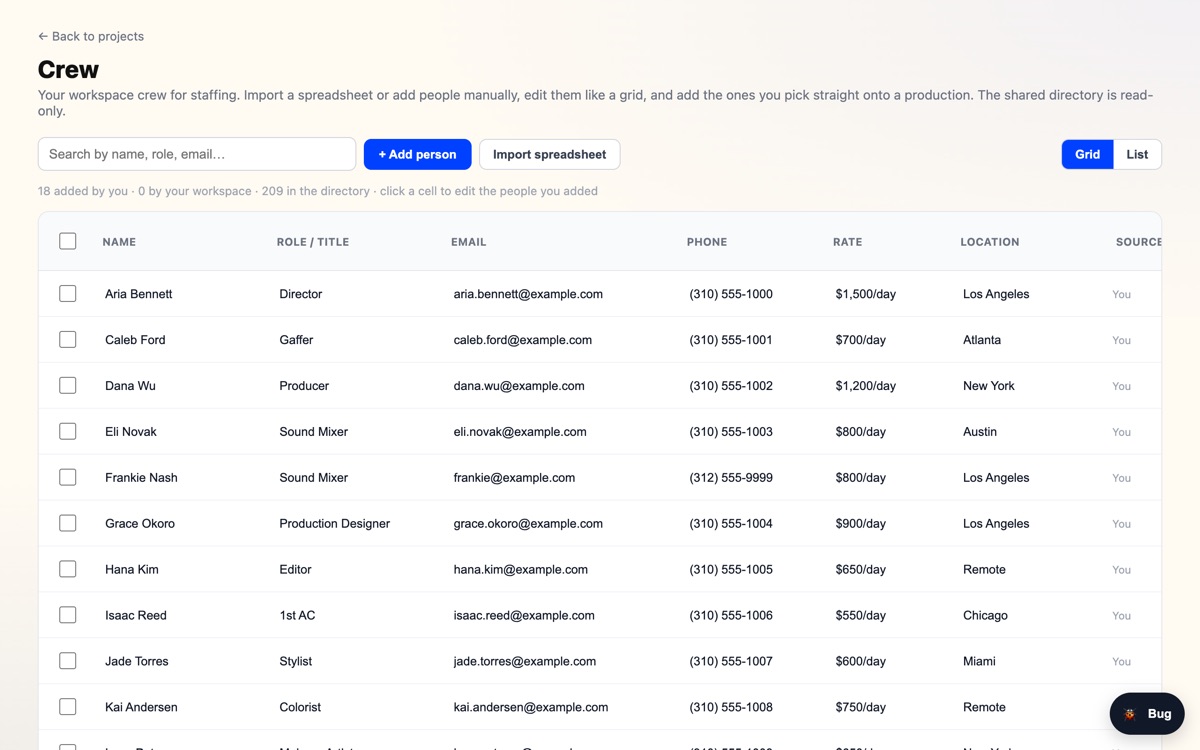Check Eli Novak's row checkbox
Image resolution: width=1200 pixels, height=750 pixels.
[x=68, y=432]
